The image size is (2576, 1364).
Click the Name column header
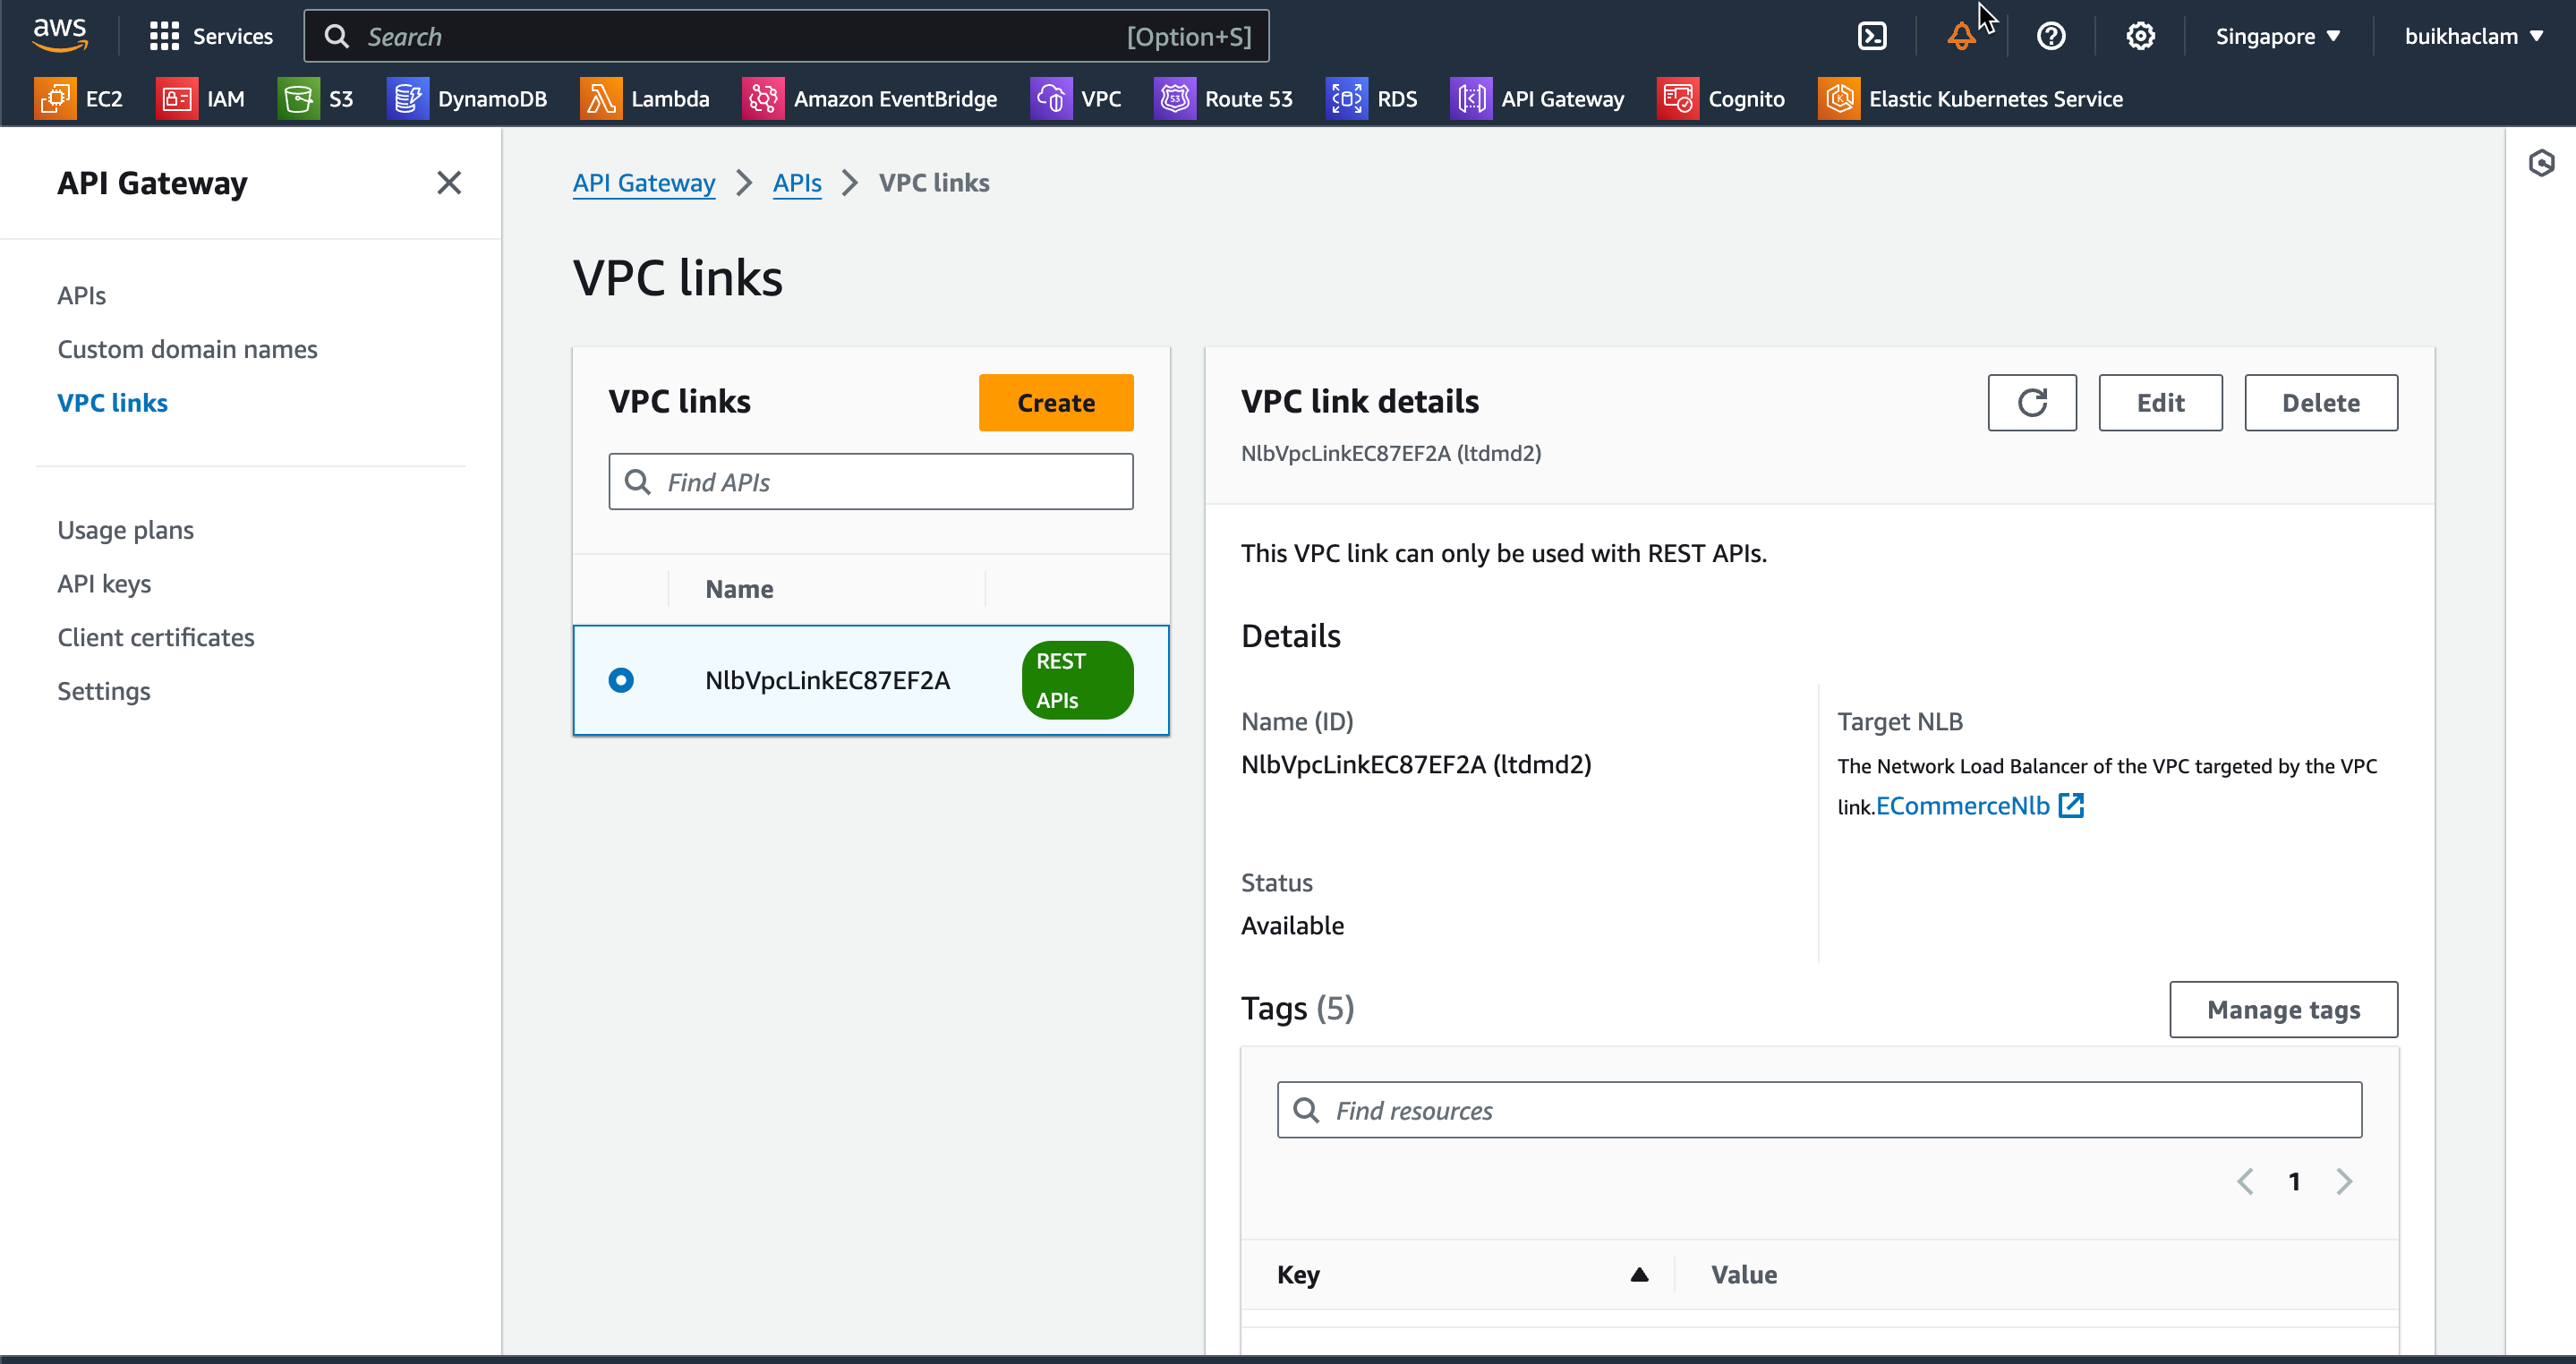739,589
